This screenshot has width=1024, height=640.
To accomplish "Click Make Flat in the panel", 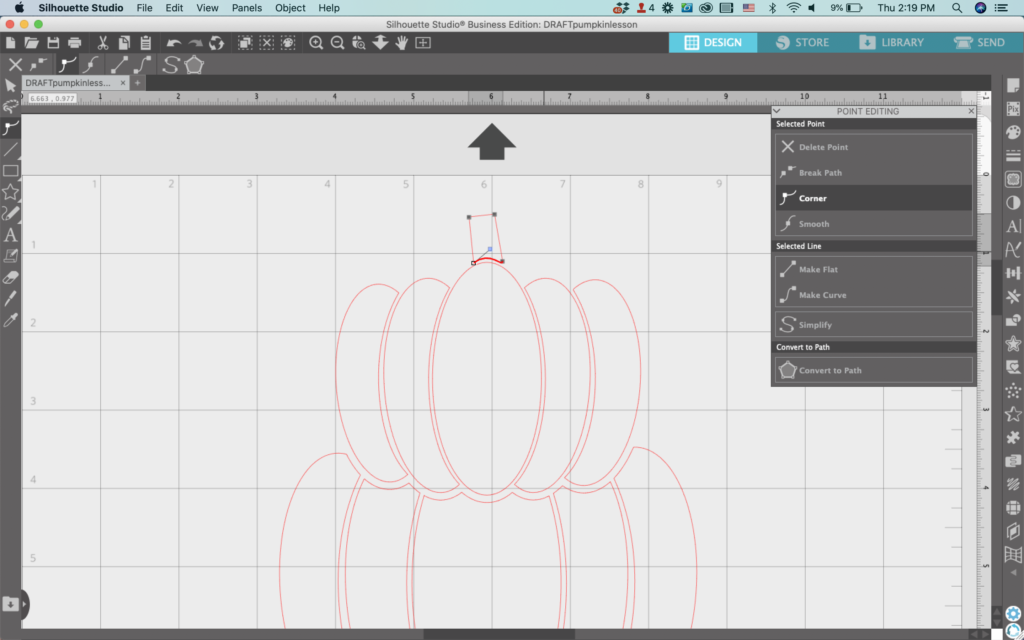I will click(x=874, y=269).
